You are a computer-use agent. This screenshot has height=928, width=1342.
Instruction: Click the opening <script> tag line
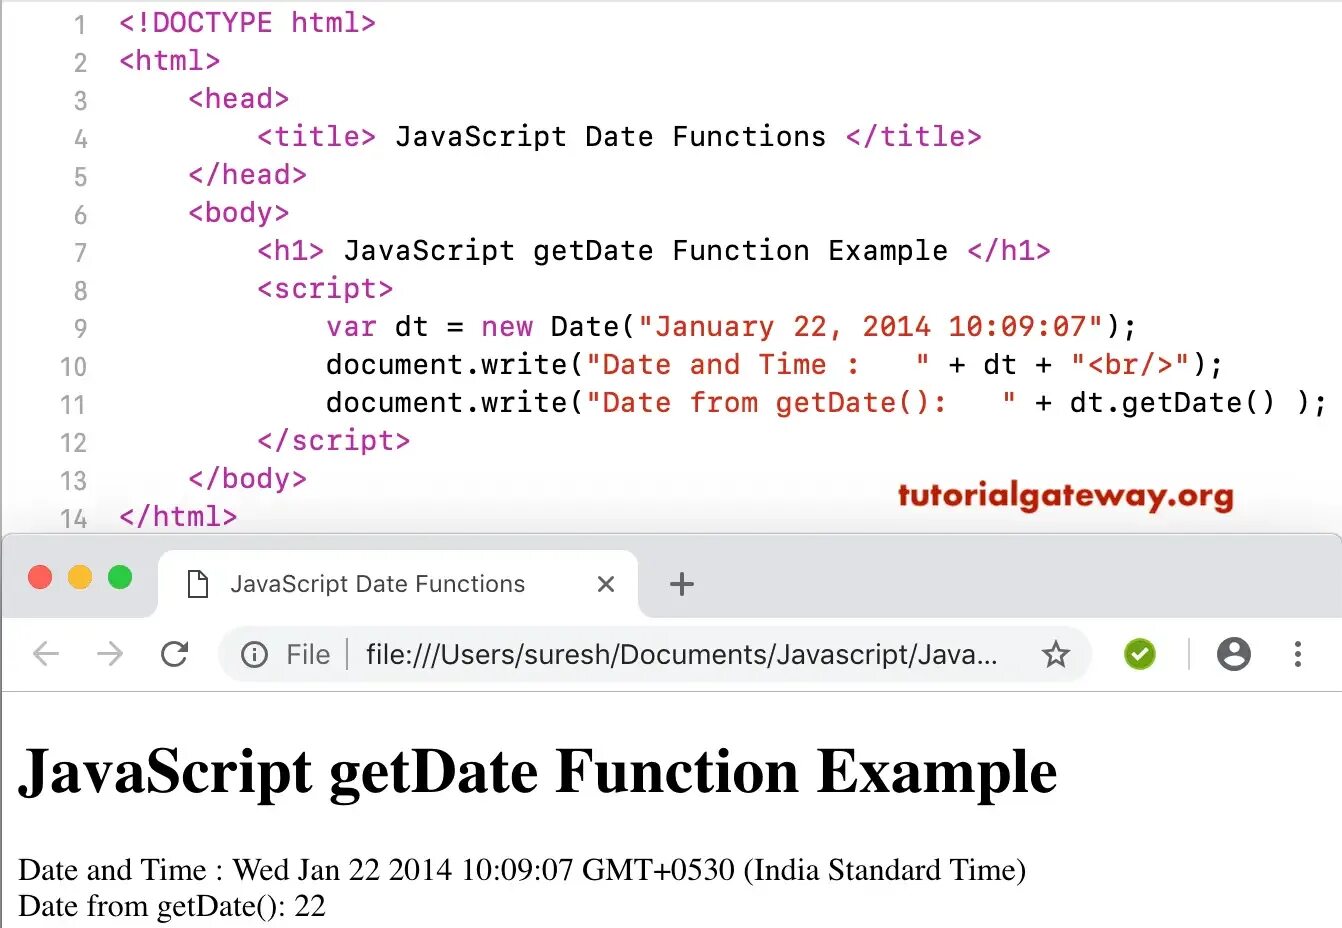coord(325,289)
